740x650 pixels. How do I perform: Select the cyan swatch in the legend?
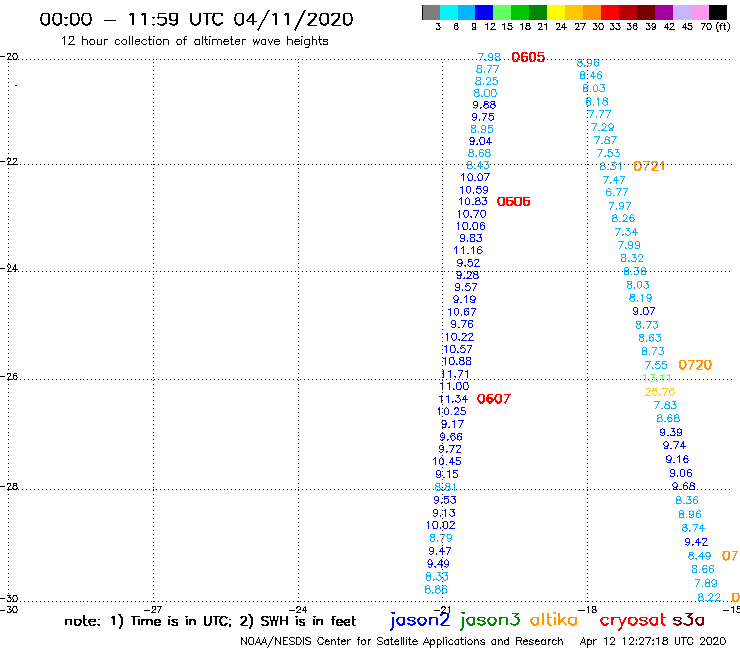click(448, 12)
